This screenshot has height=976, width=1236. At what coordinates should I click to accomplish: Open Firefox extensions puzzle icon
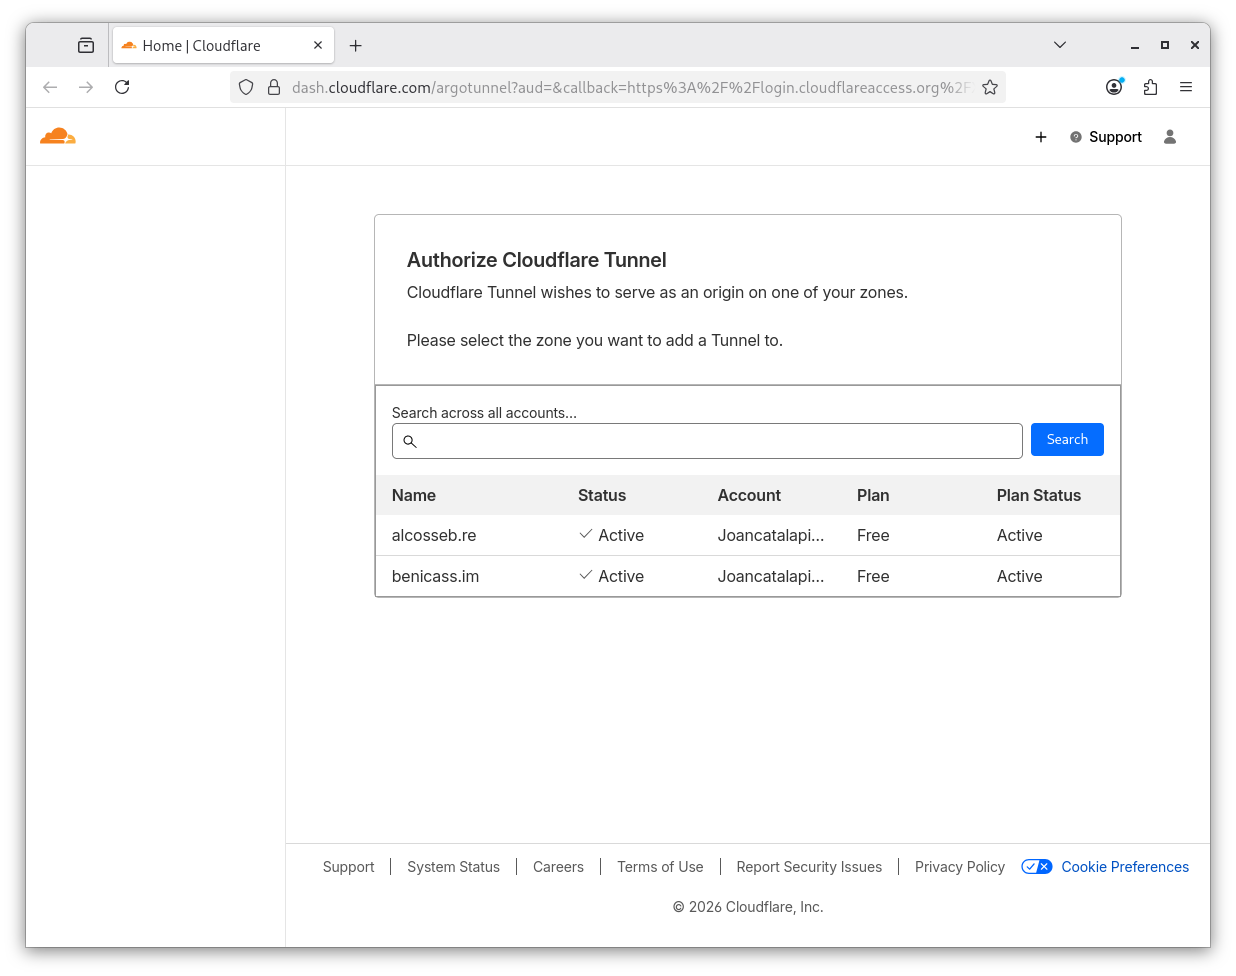(x=1150, y=87)
